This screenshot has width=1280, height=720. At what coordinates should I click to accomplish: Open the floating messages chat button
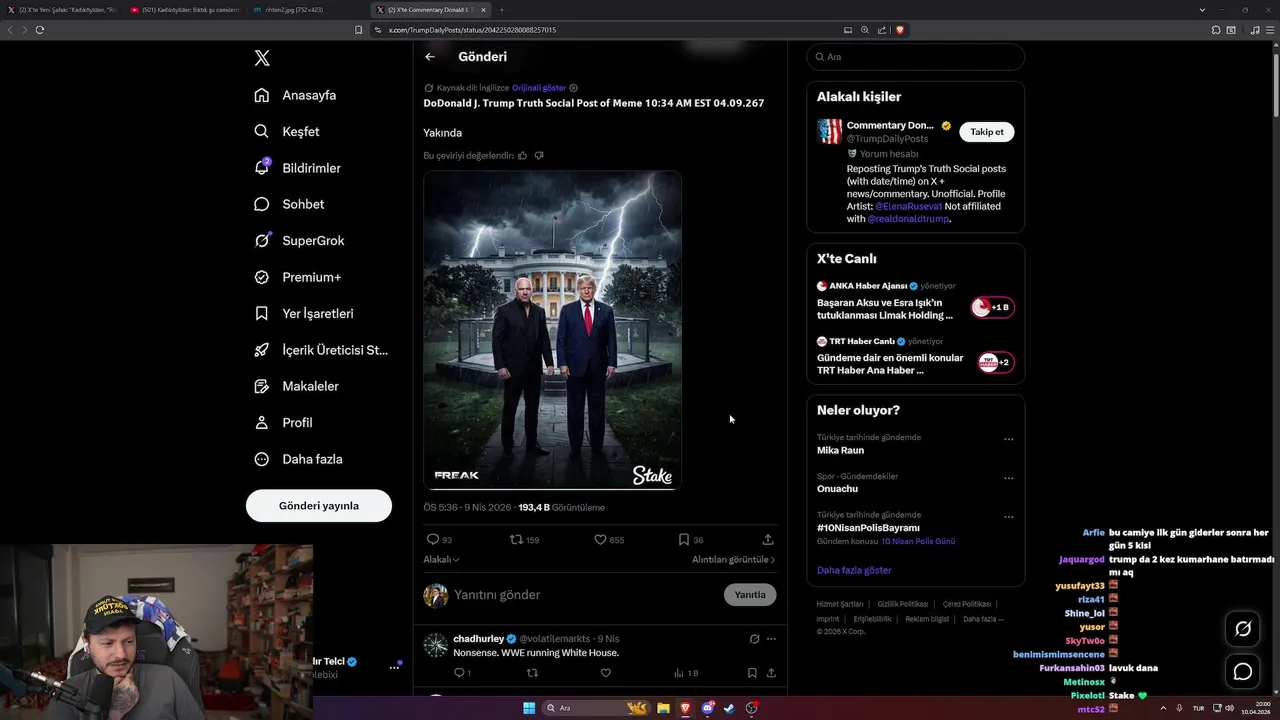pos(1243,672)
